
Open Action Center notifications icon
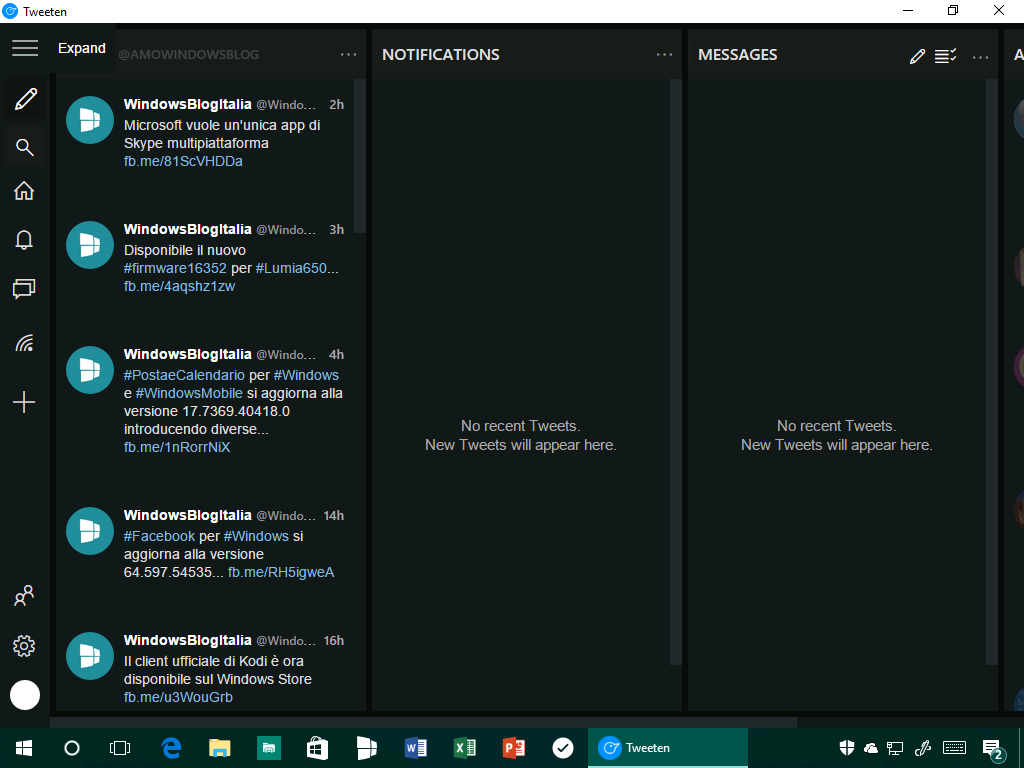[x=992, y=749]
